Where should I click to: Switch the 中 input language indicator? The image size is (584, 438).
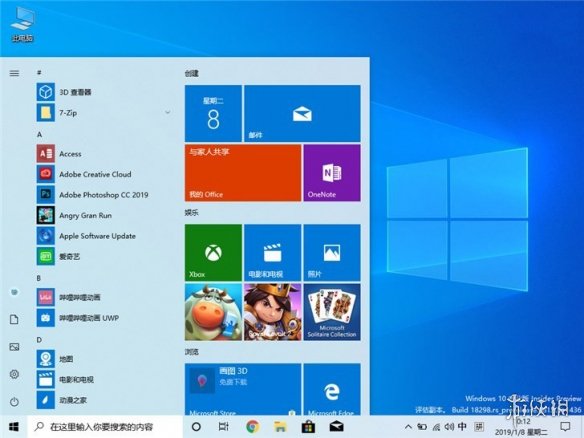[462, 426]
